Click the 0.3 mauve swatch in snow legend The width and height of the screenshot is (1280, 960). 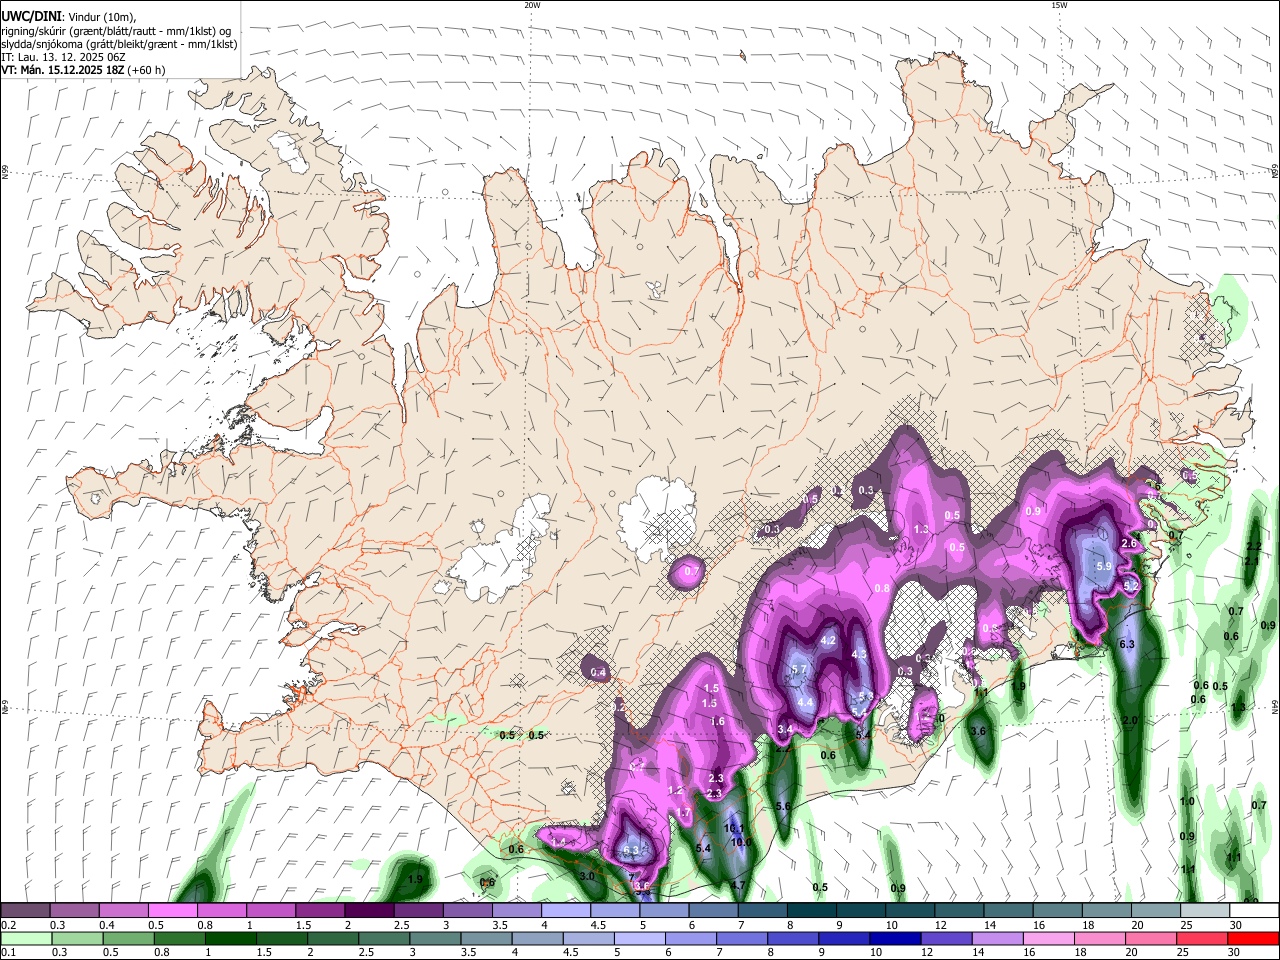point(74,911)
